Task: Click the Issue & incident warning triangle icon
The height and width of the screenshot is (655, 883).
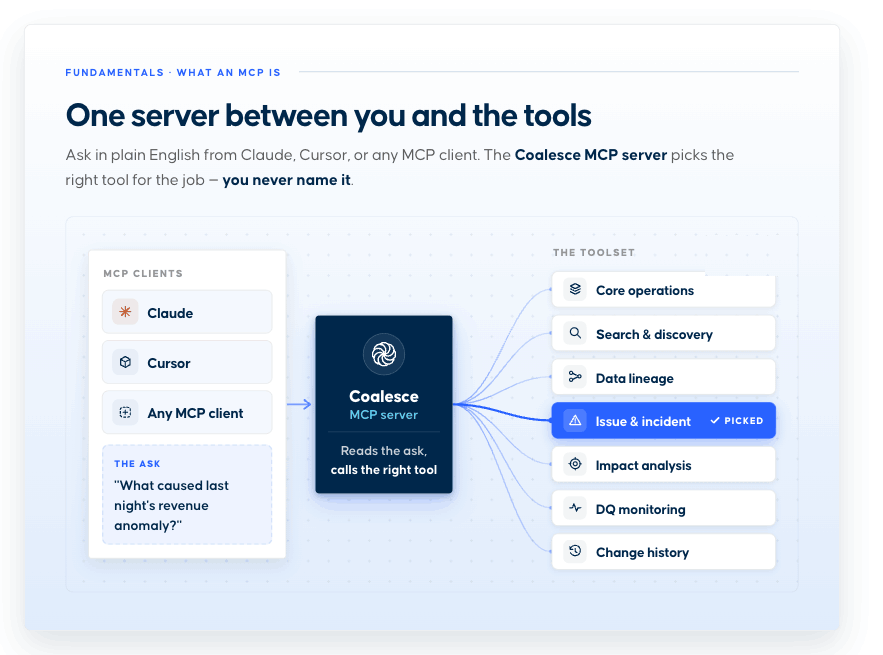Action: pyautogui.click(x=575, y=421)
